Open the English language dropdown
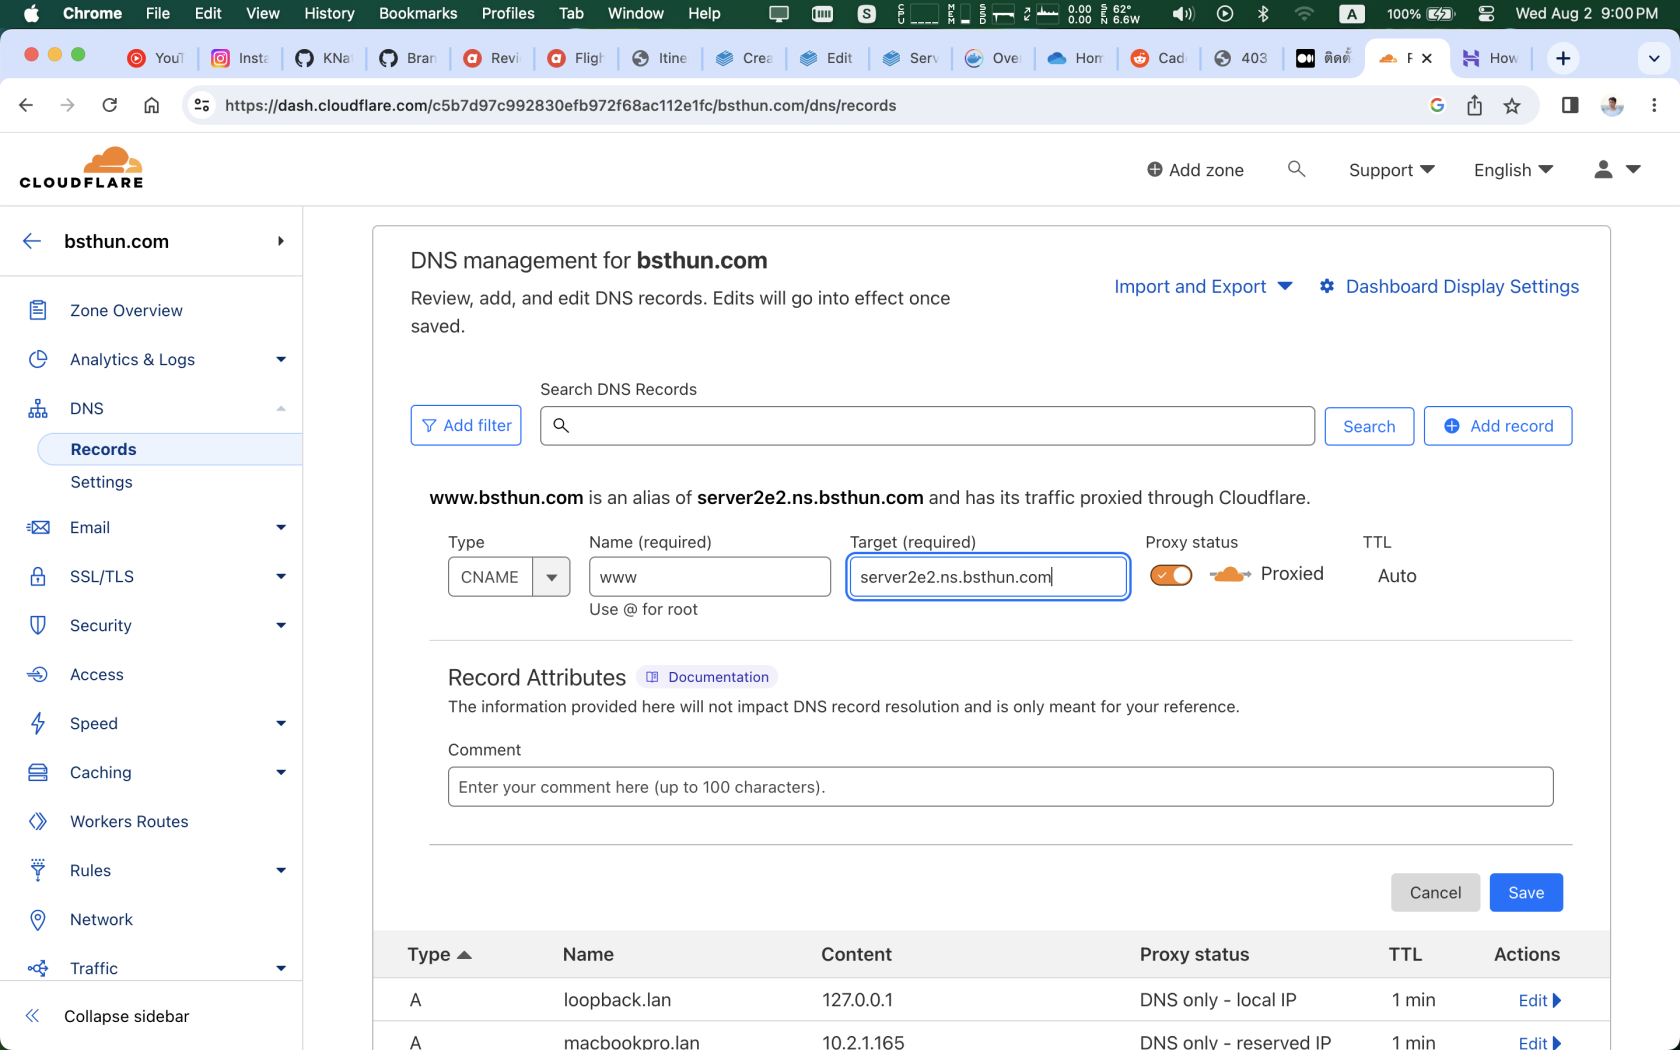 pyautogui.click(x=1513, y=170)
